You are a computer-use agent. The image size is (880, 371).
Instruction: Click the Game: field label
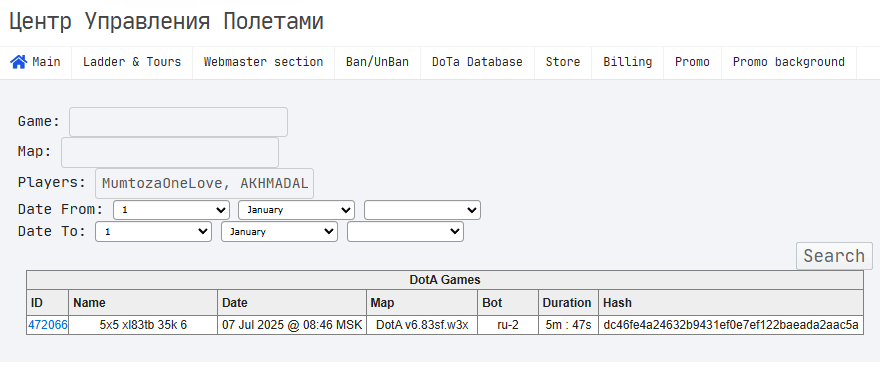tap(39, 122)
